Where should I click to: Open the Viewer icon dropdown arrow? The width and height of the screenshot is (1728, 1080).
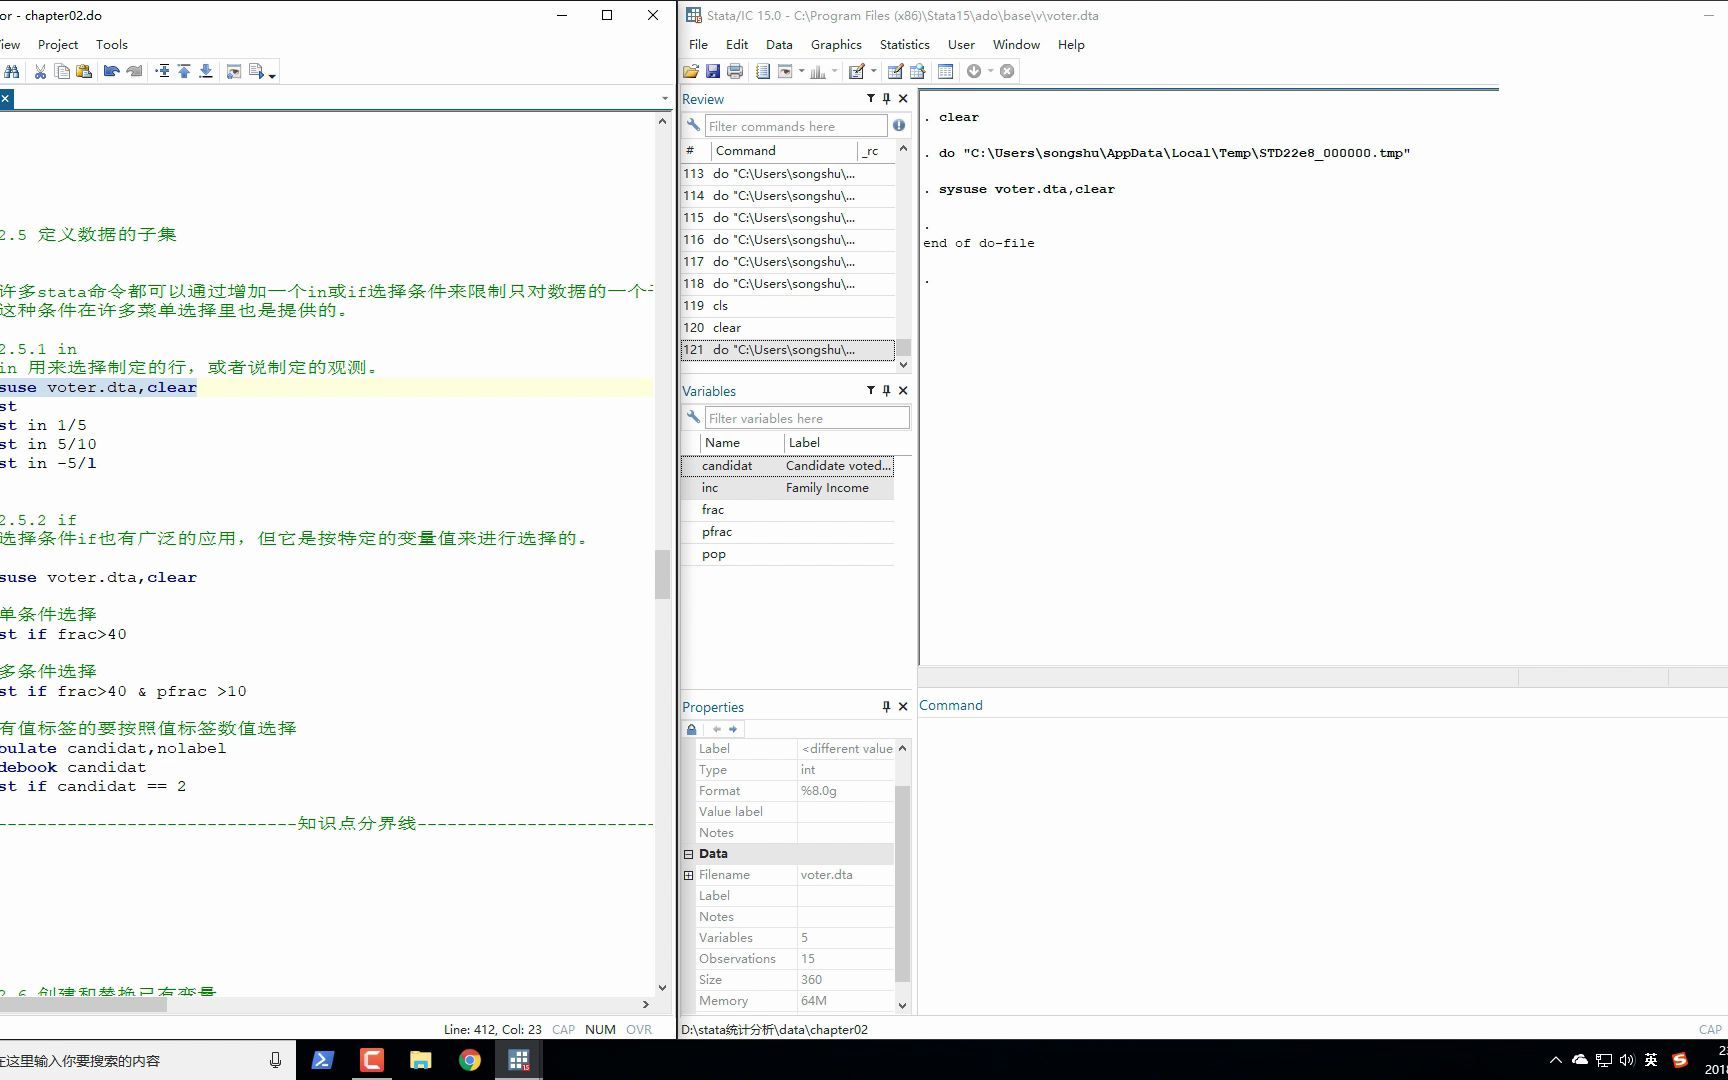801,71
